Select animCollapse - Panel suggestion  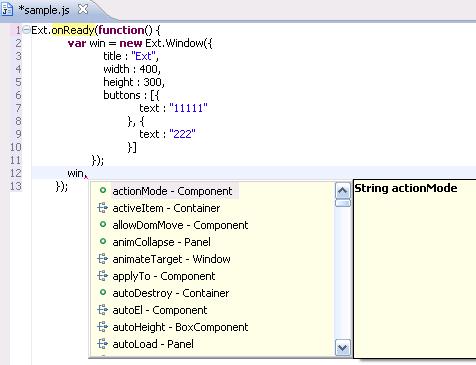click(161, 242)
